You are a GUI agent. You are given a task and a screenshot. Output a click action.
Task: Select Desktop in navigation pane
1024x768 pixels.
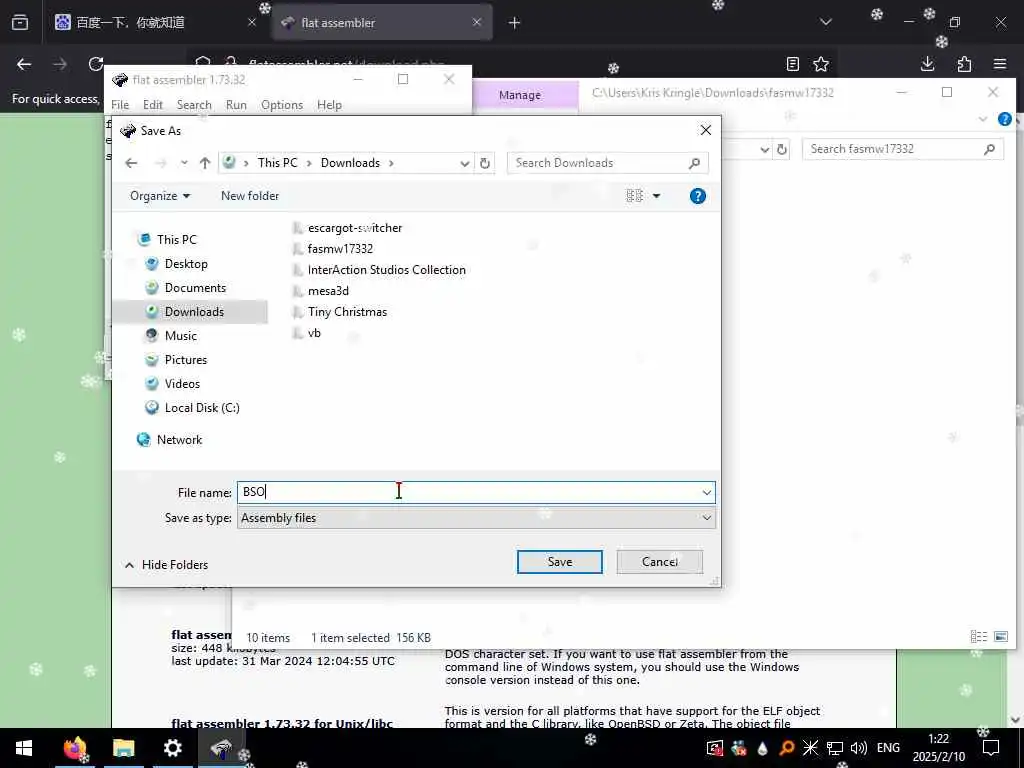pos(186,264)
